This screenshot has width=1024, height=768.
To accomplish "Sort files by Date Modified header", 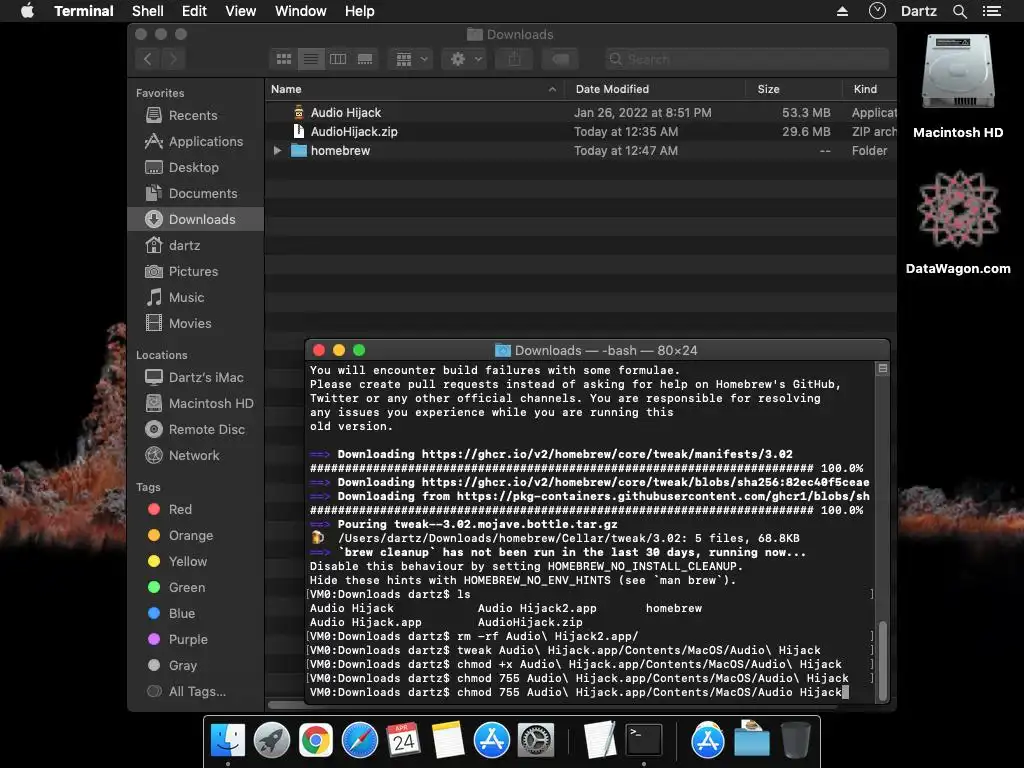I will click(x=655, y=89).
